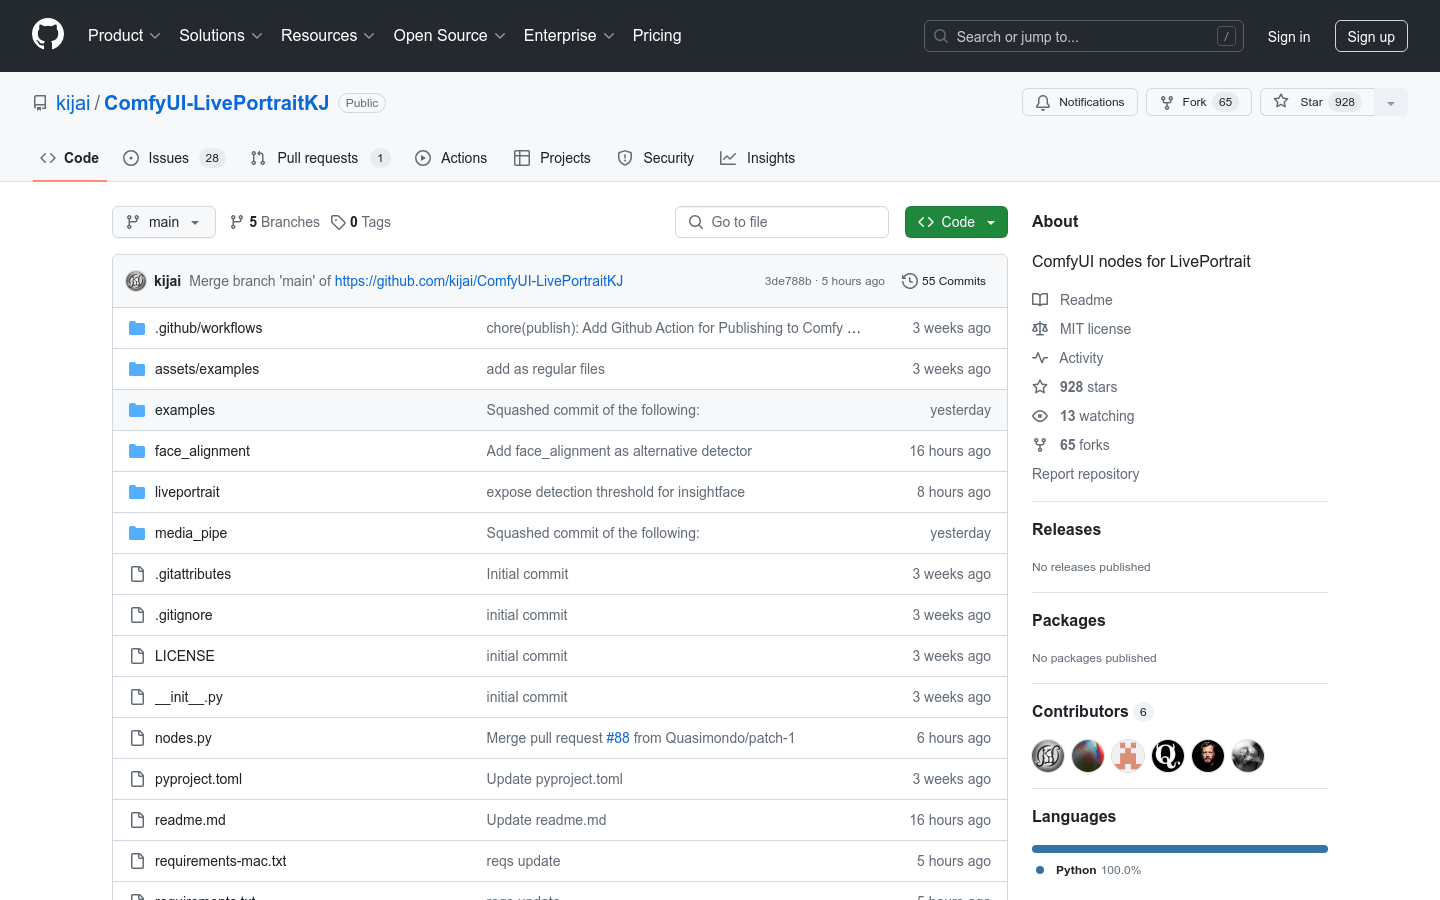Open the green Code dropdown button

pos(956,222)
